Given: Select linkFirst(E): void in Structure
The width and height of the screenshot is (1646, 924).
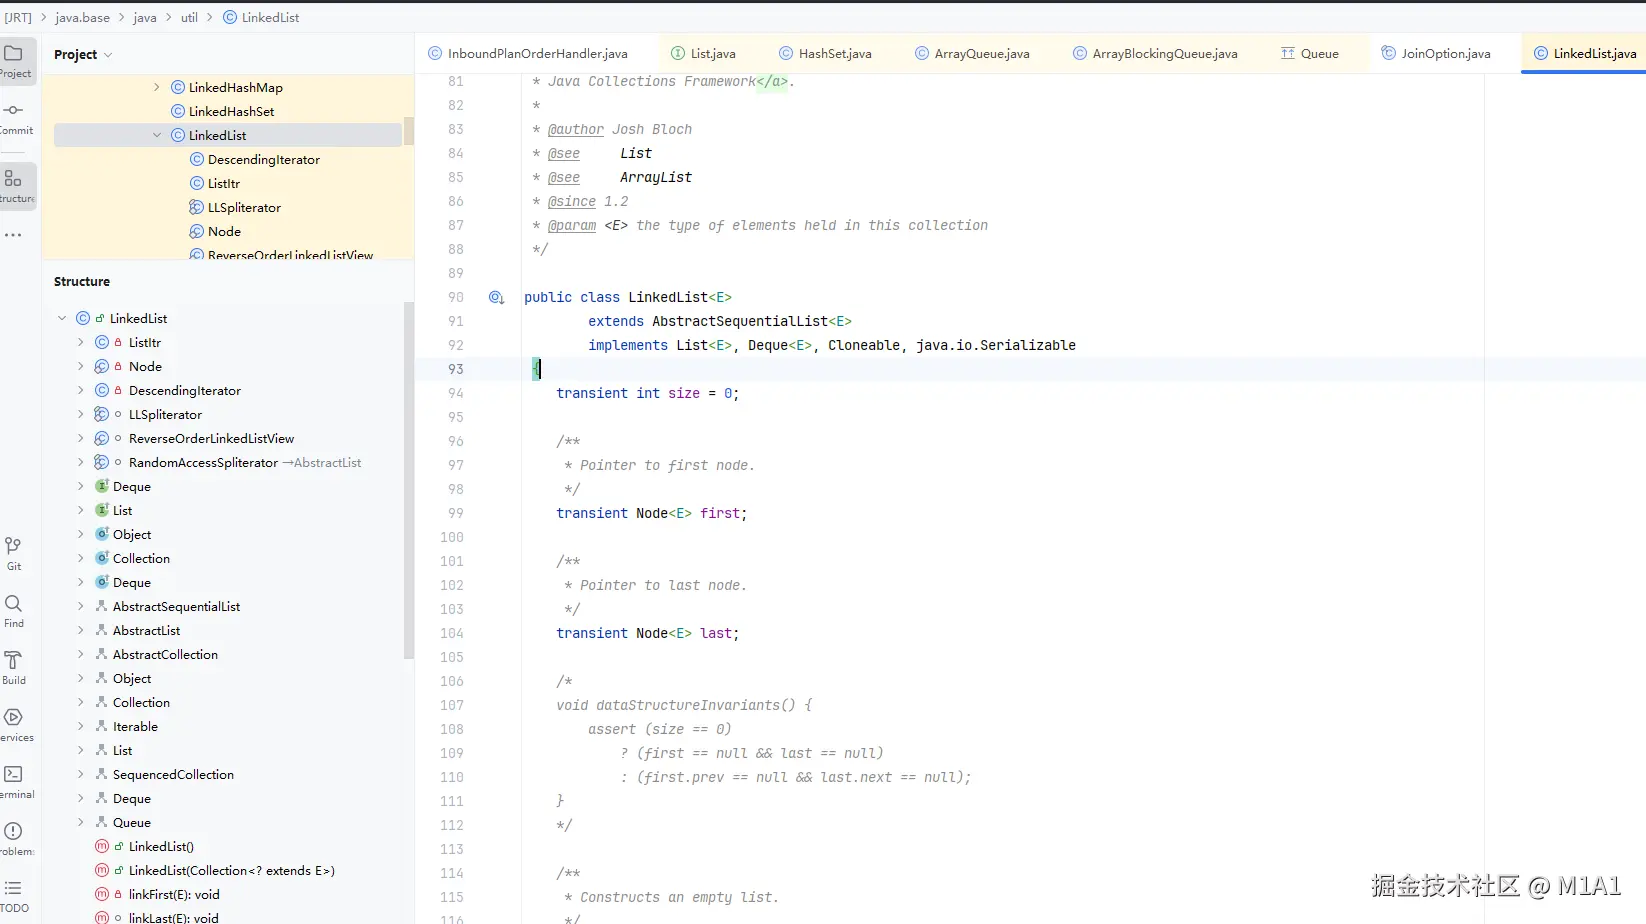Looking at the screenshot, I should [x=174, y=894].
